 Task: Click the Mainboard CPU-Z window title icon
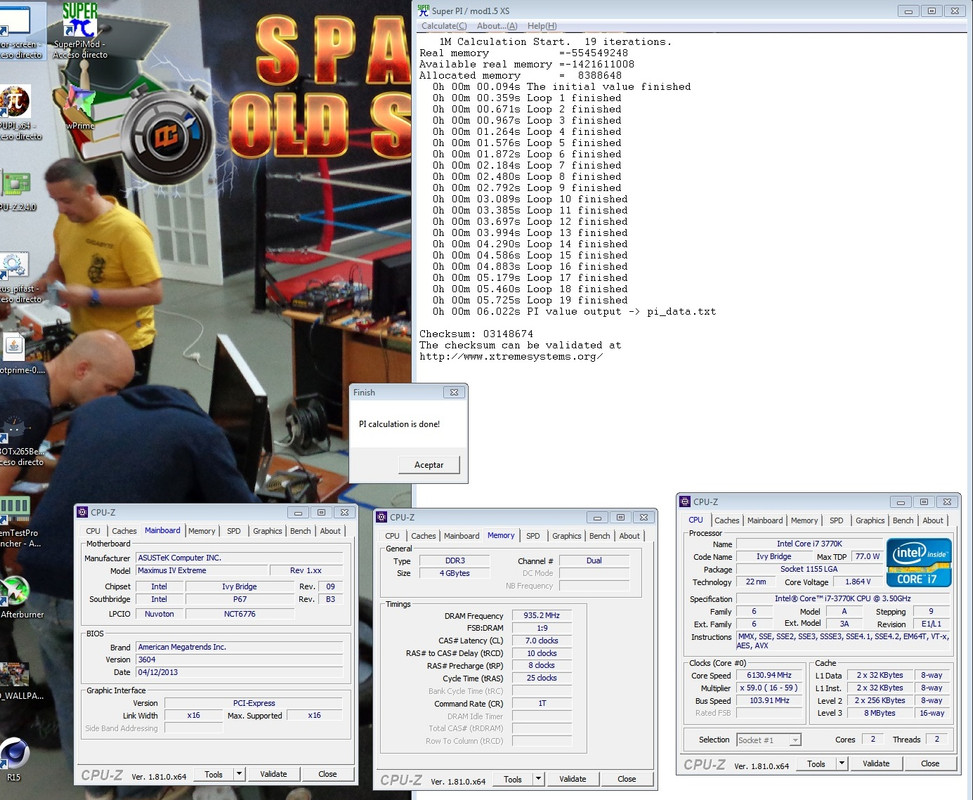82,512
